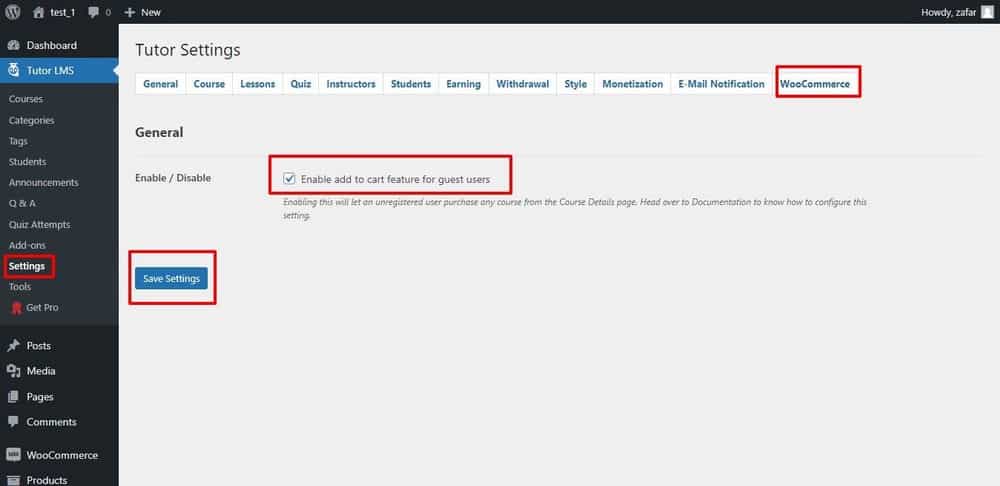Screen dimensions: 1000x486
Task: Click the Get Pro ribbon icon
Action: coord(17,308)
